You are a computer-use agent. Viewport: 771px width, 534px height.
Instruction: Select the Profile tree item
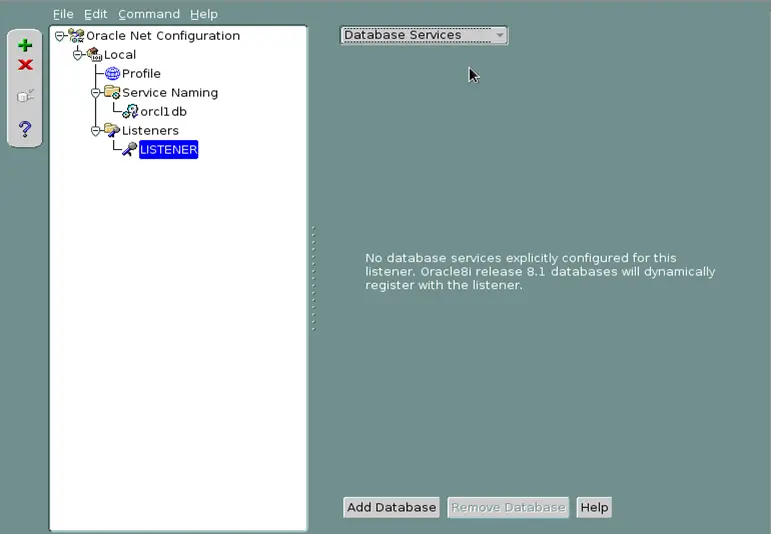coord(141,74)
